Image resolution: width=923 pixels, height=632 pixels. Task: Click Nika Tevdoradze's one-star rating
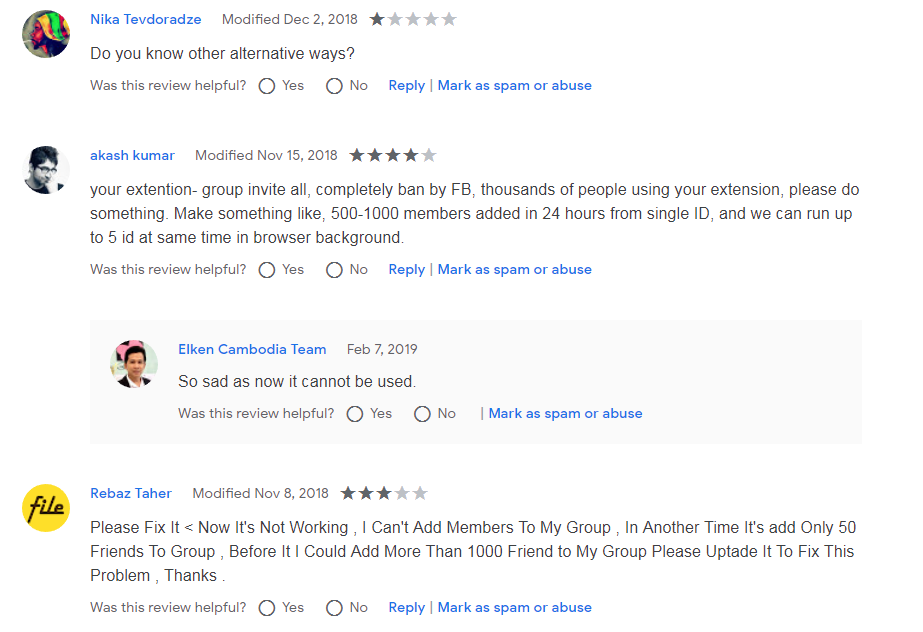(x=413, y=19)
